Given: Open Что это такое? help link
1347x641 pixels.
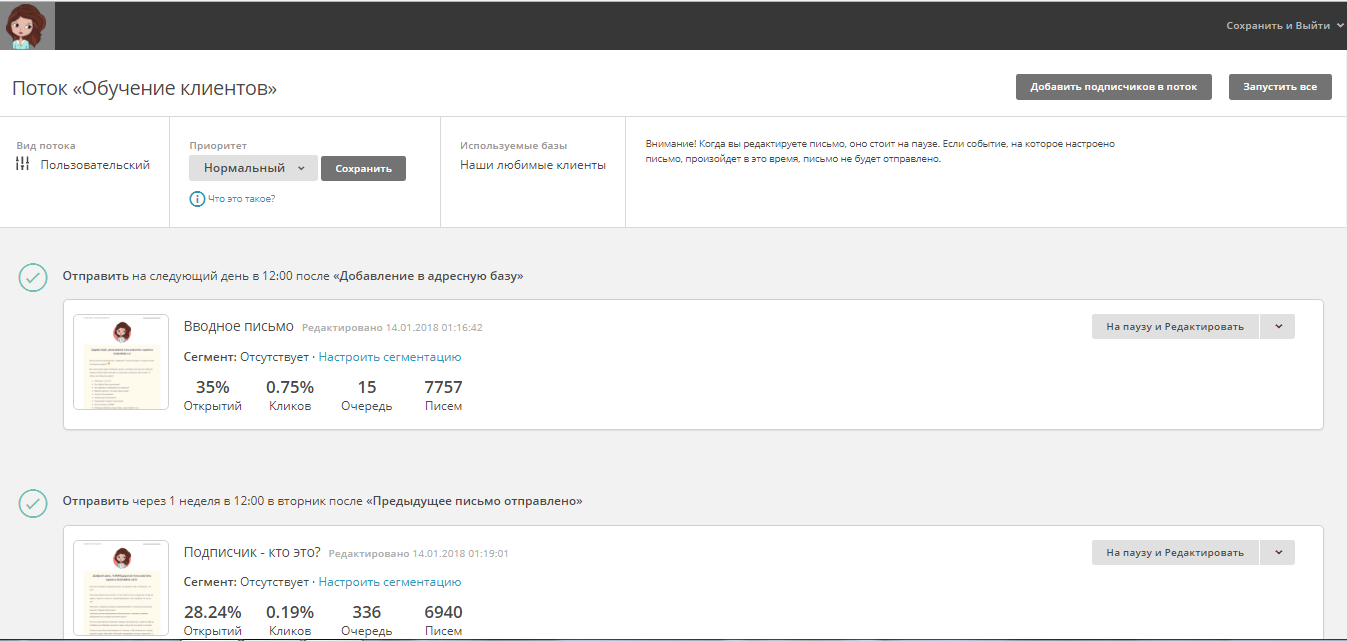Looking at the screenshot, I should [241, 199].
